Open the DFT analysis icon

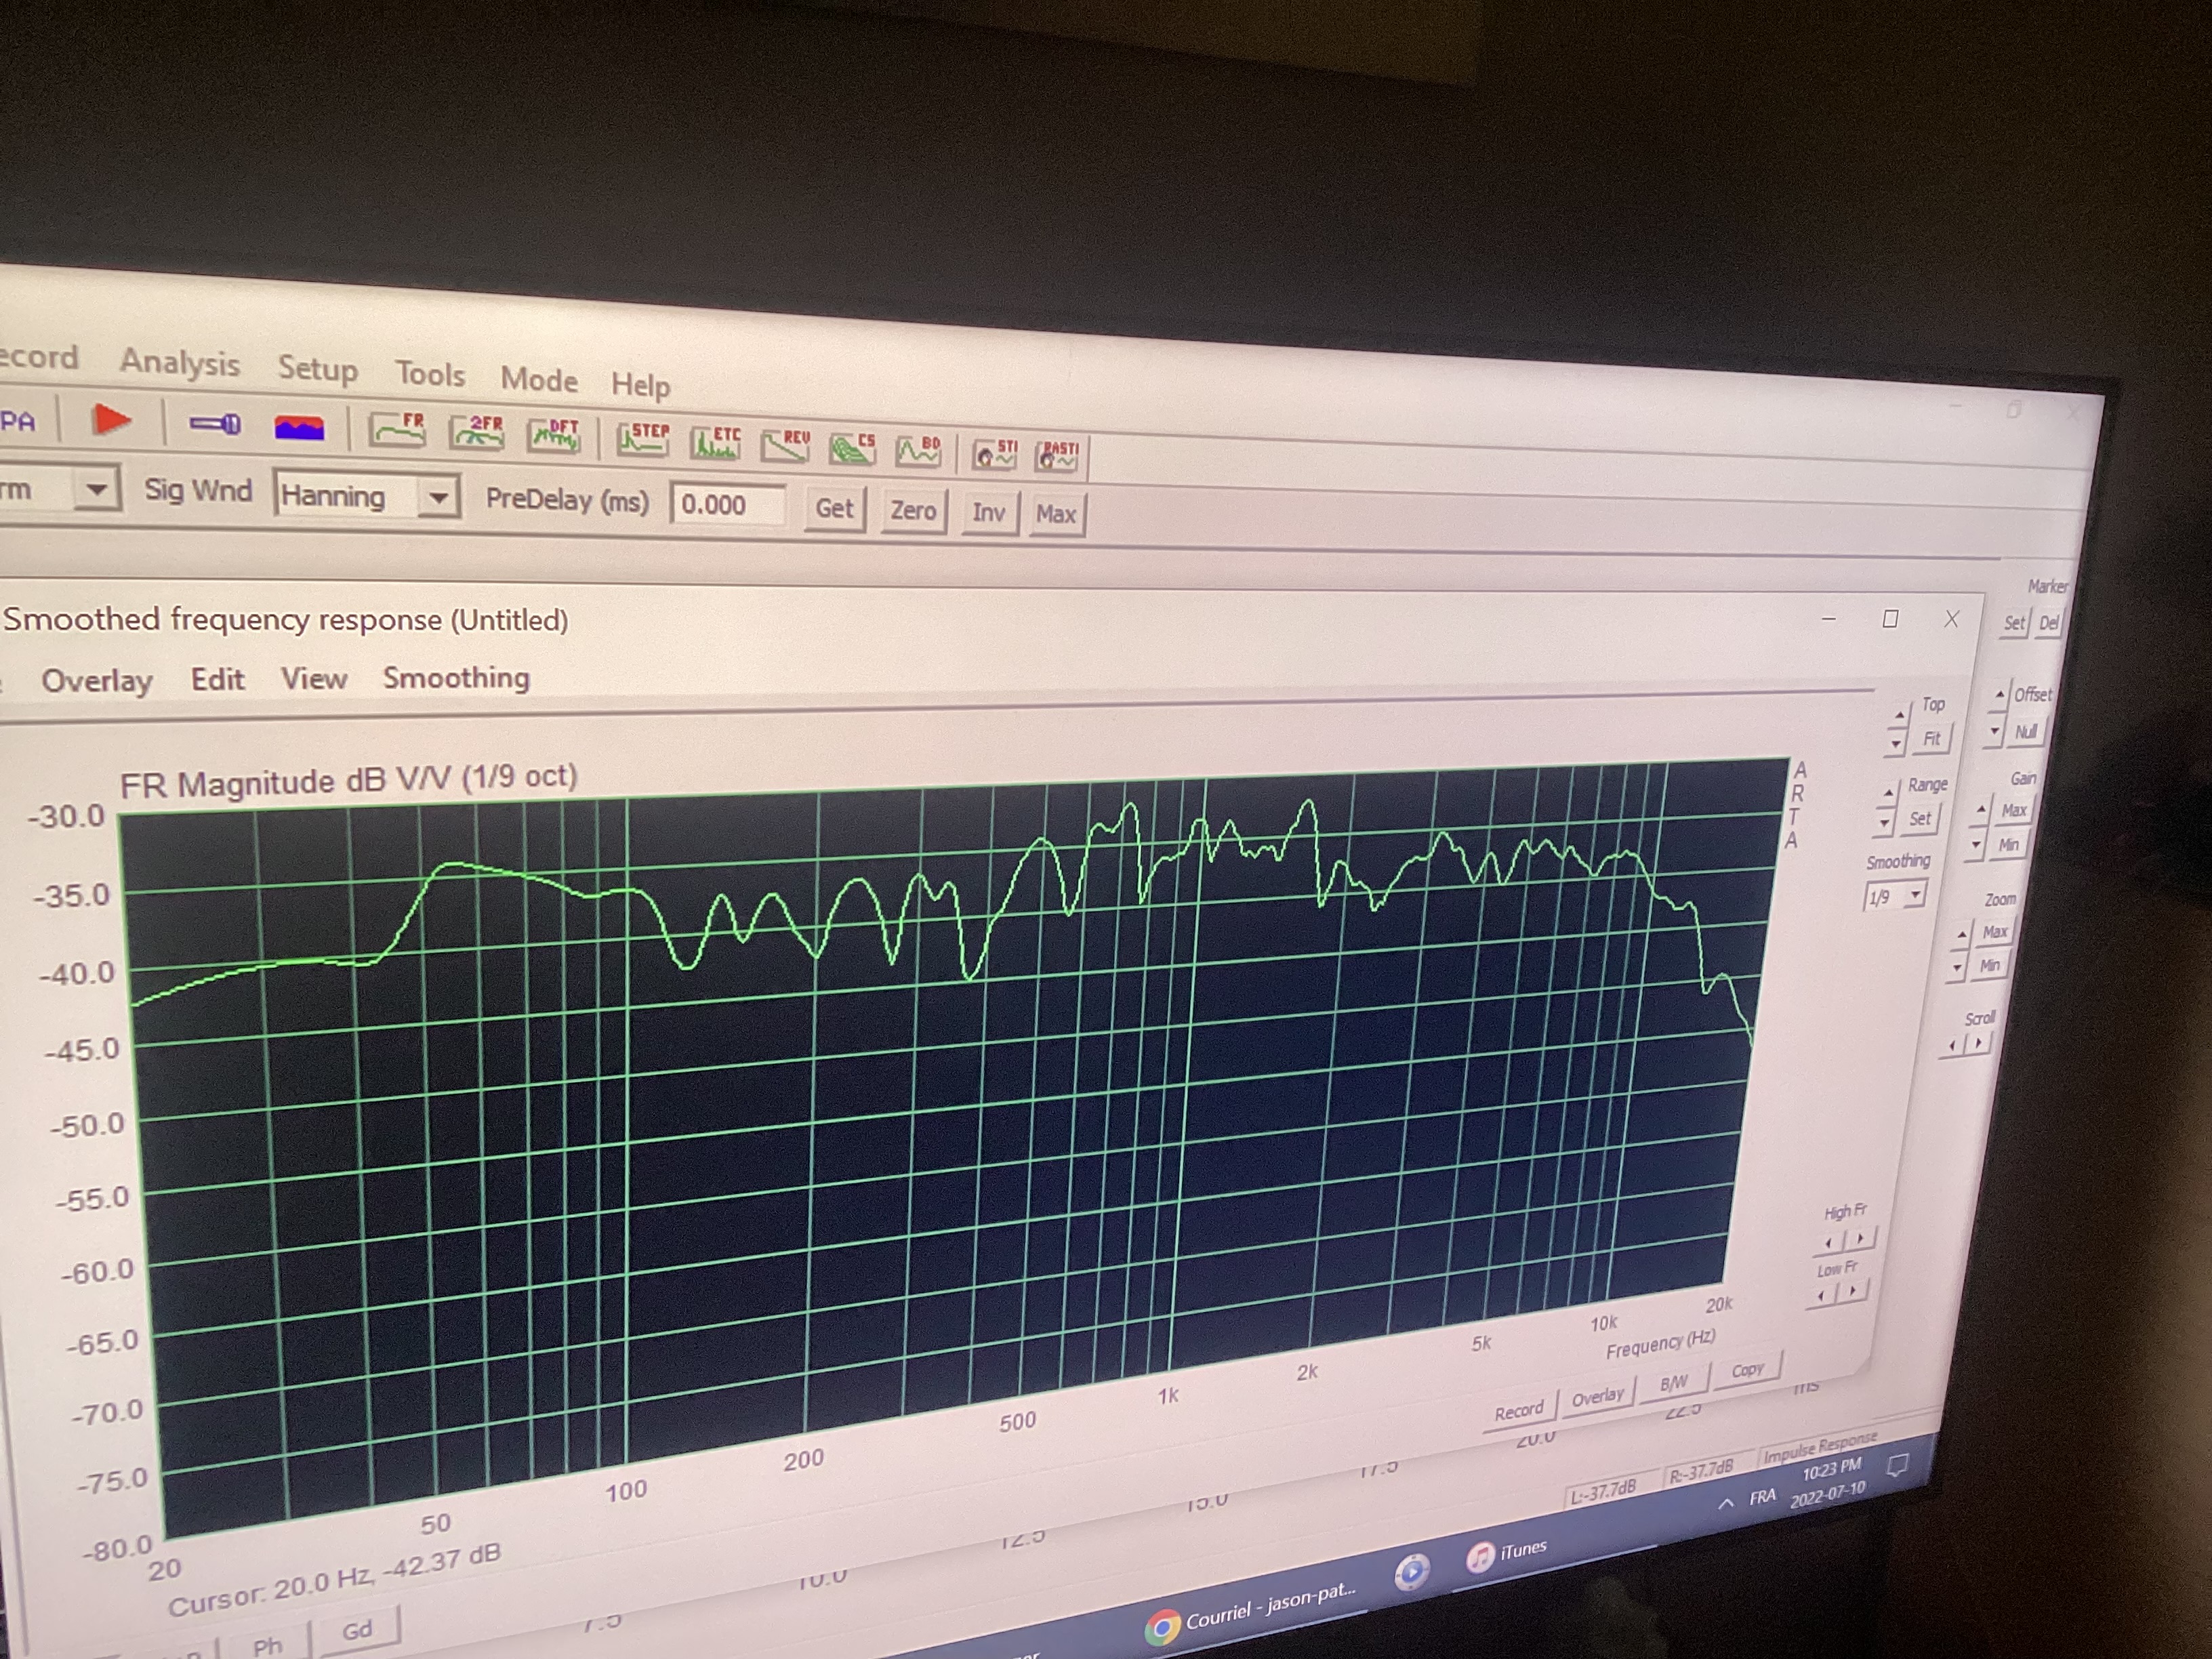coord(555,435)
